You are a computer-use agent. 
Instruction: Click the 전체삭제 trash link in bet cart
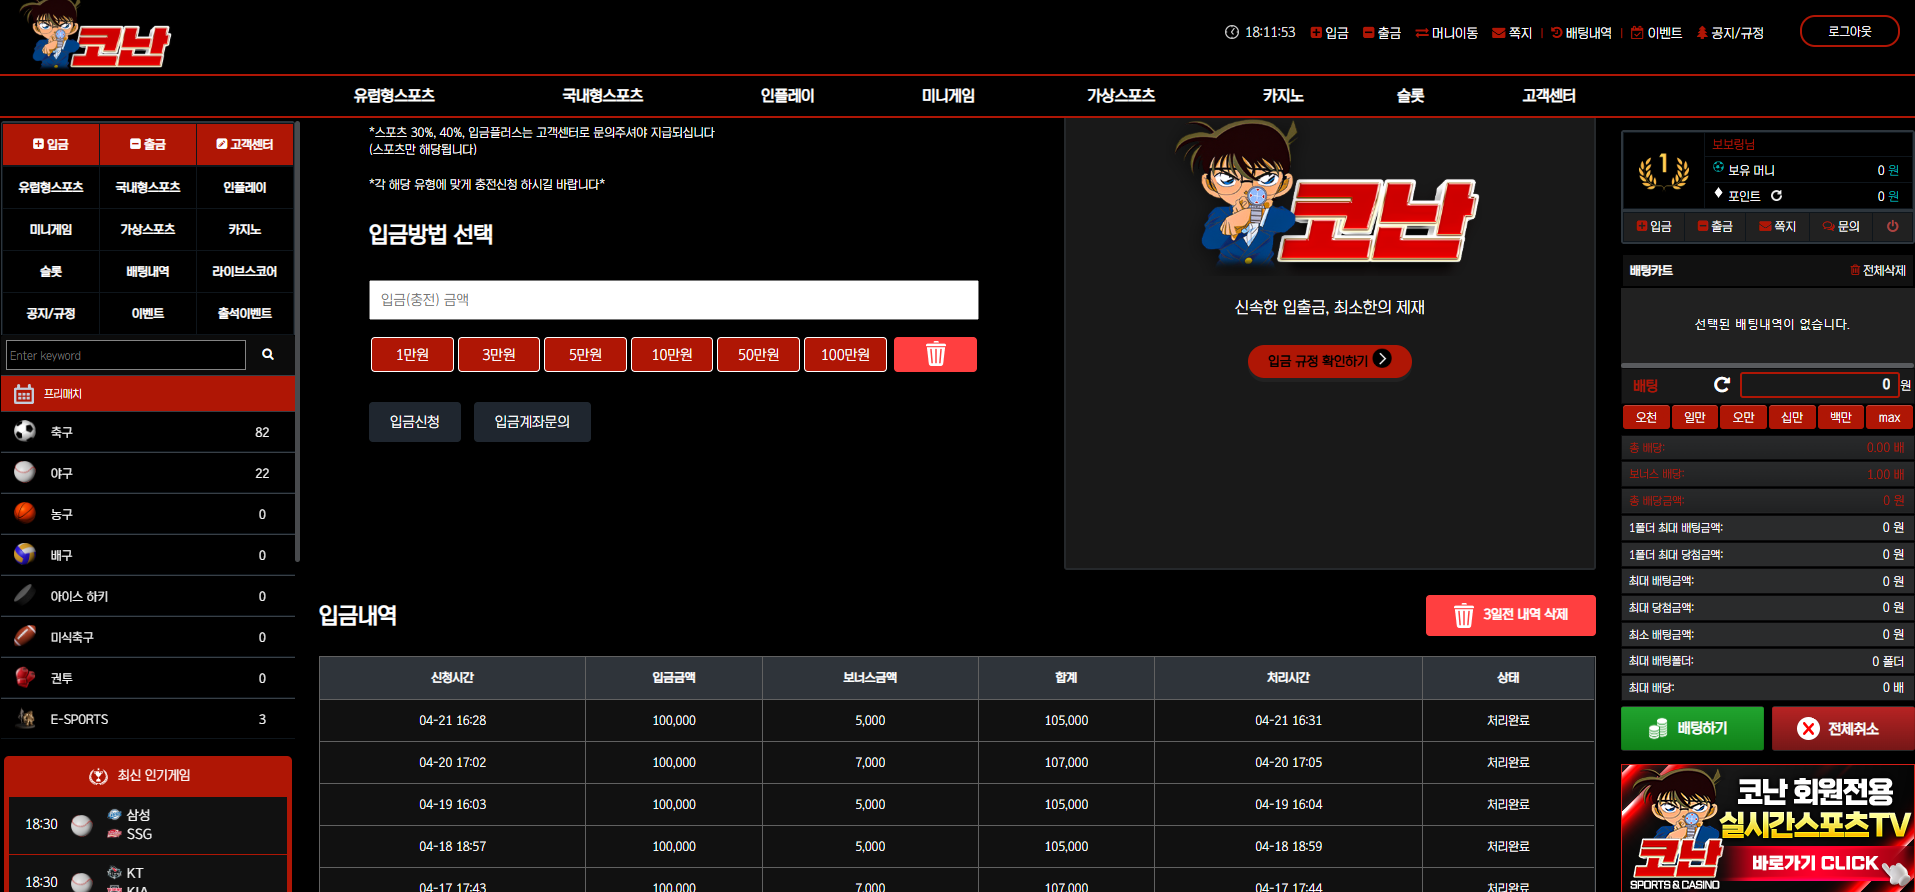tap(1878, 270)
